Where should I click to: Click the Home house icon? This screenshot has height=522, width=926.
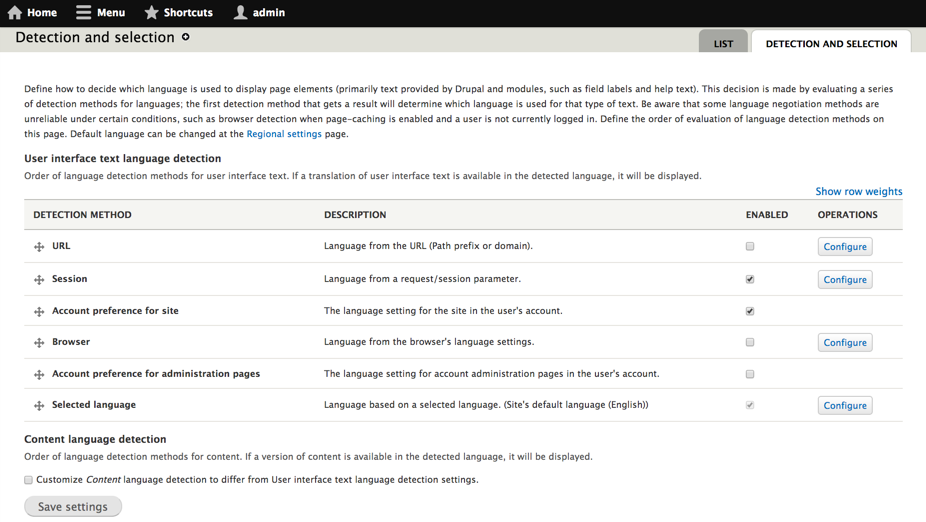click(x=14, y=13)
